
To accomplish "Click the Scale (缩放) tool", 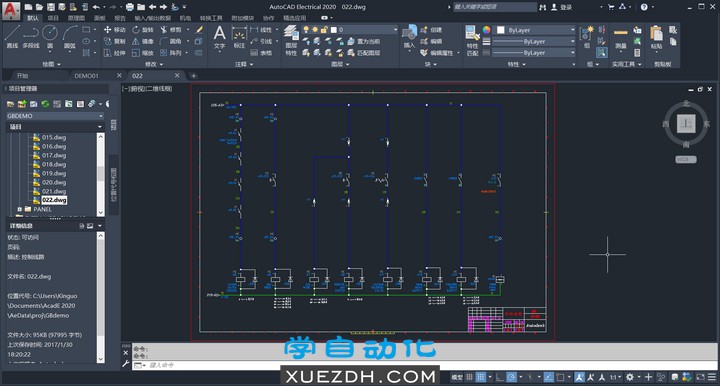I will point(143,53).
